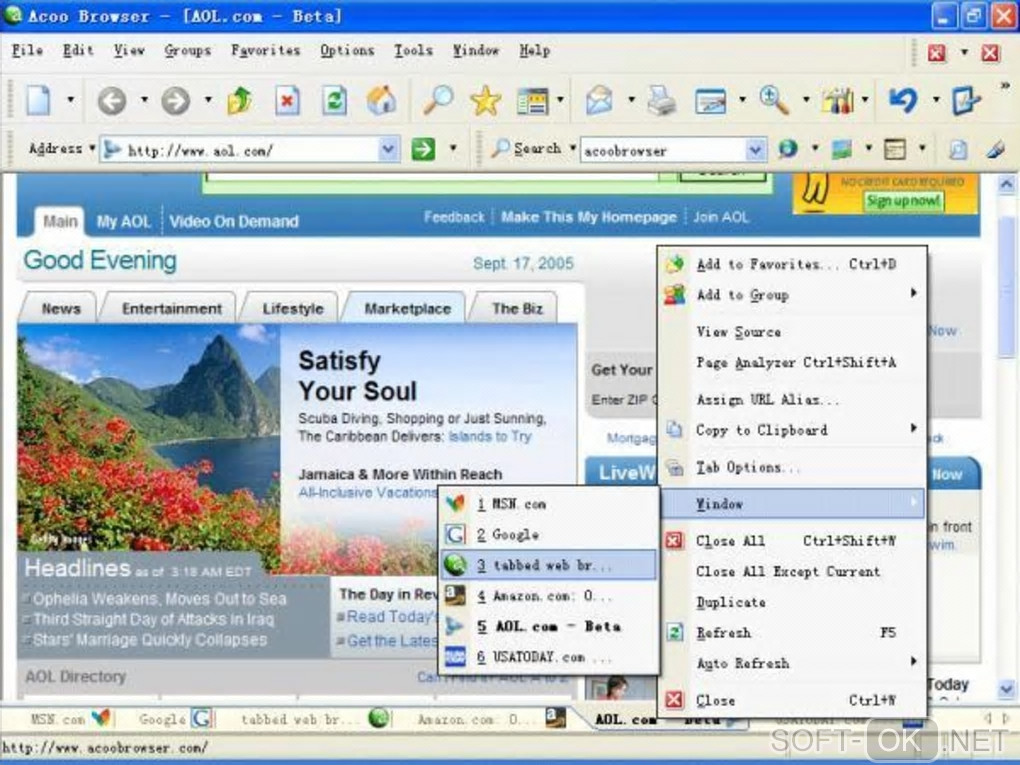The image size is (1020, 765).
Task: Expand Copy to Clipboard submenu
Action: tap(914, 428)
